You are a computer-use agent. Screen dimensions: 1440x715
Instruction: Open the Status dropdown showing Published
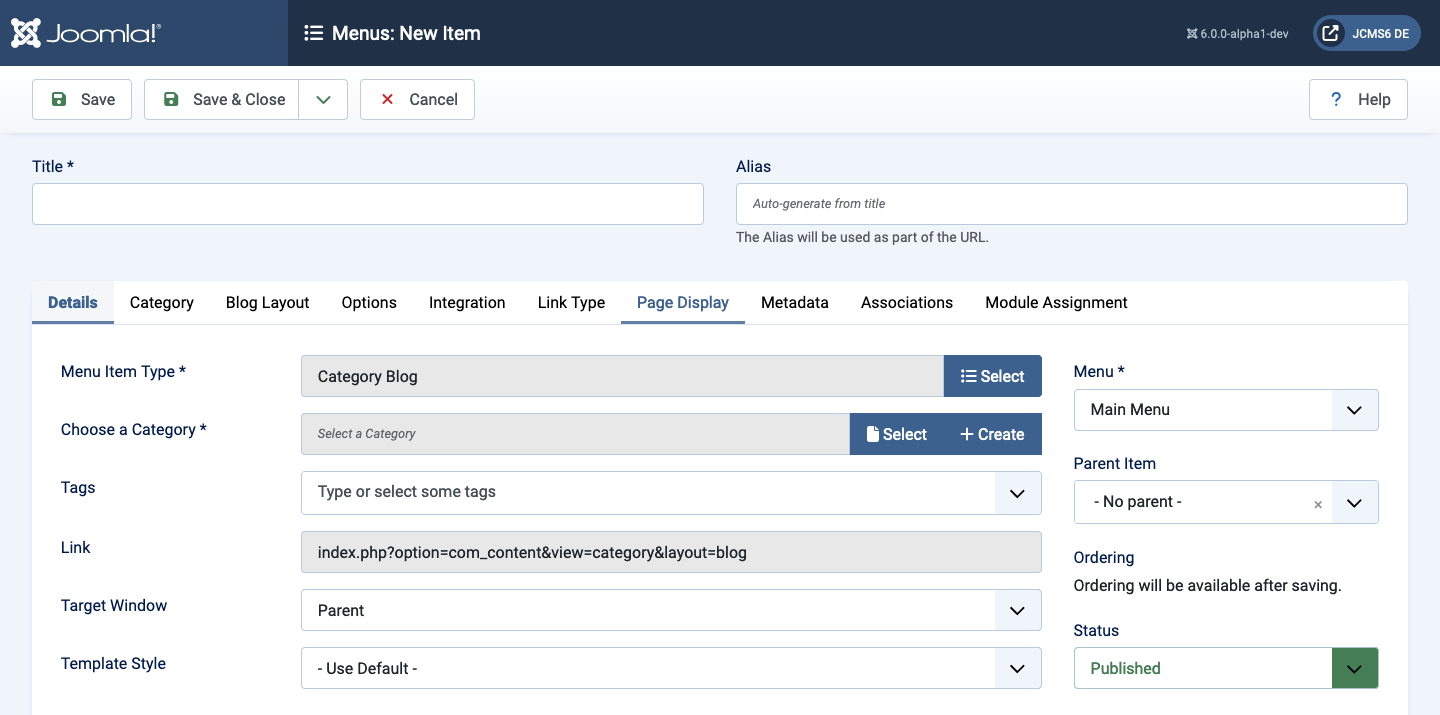1226,668
